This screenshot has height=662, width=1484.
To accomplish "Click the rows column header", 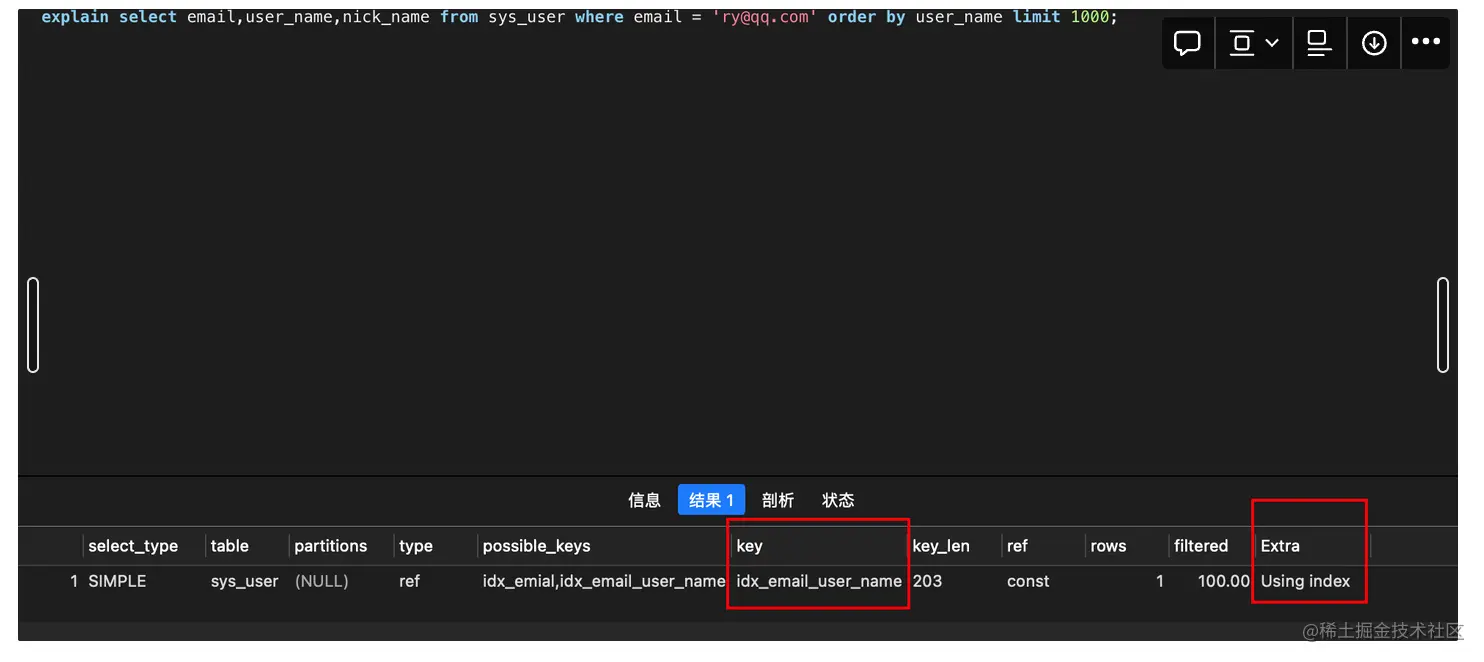I will coord(1108,546).
